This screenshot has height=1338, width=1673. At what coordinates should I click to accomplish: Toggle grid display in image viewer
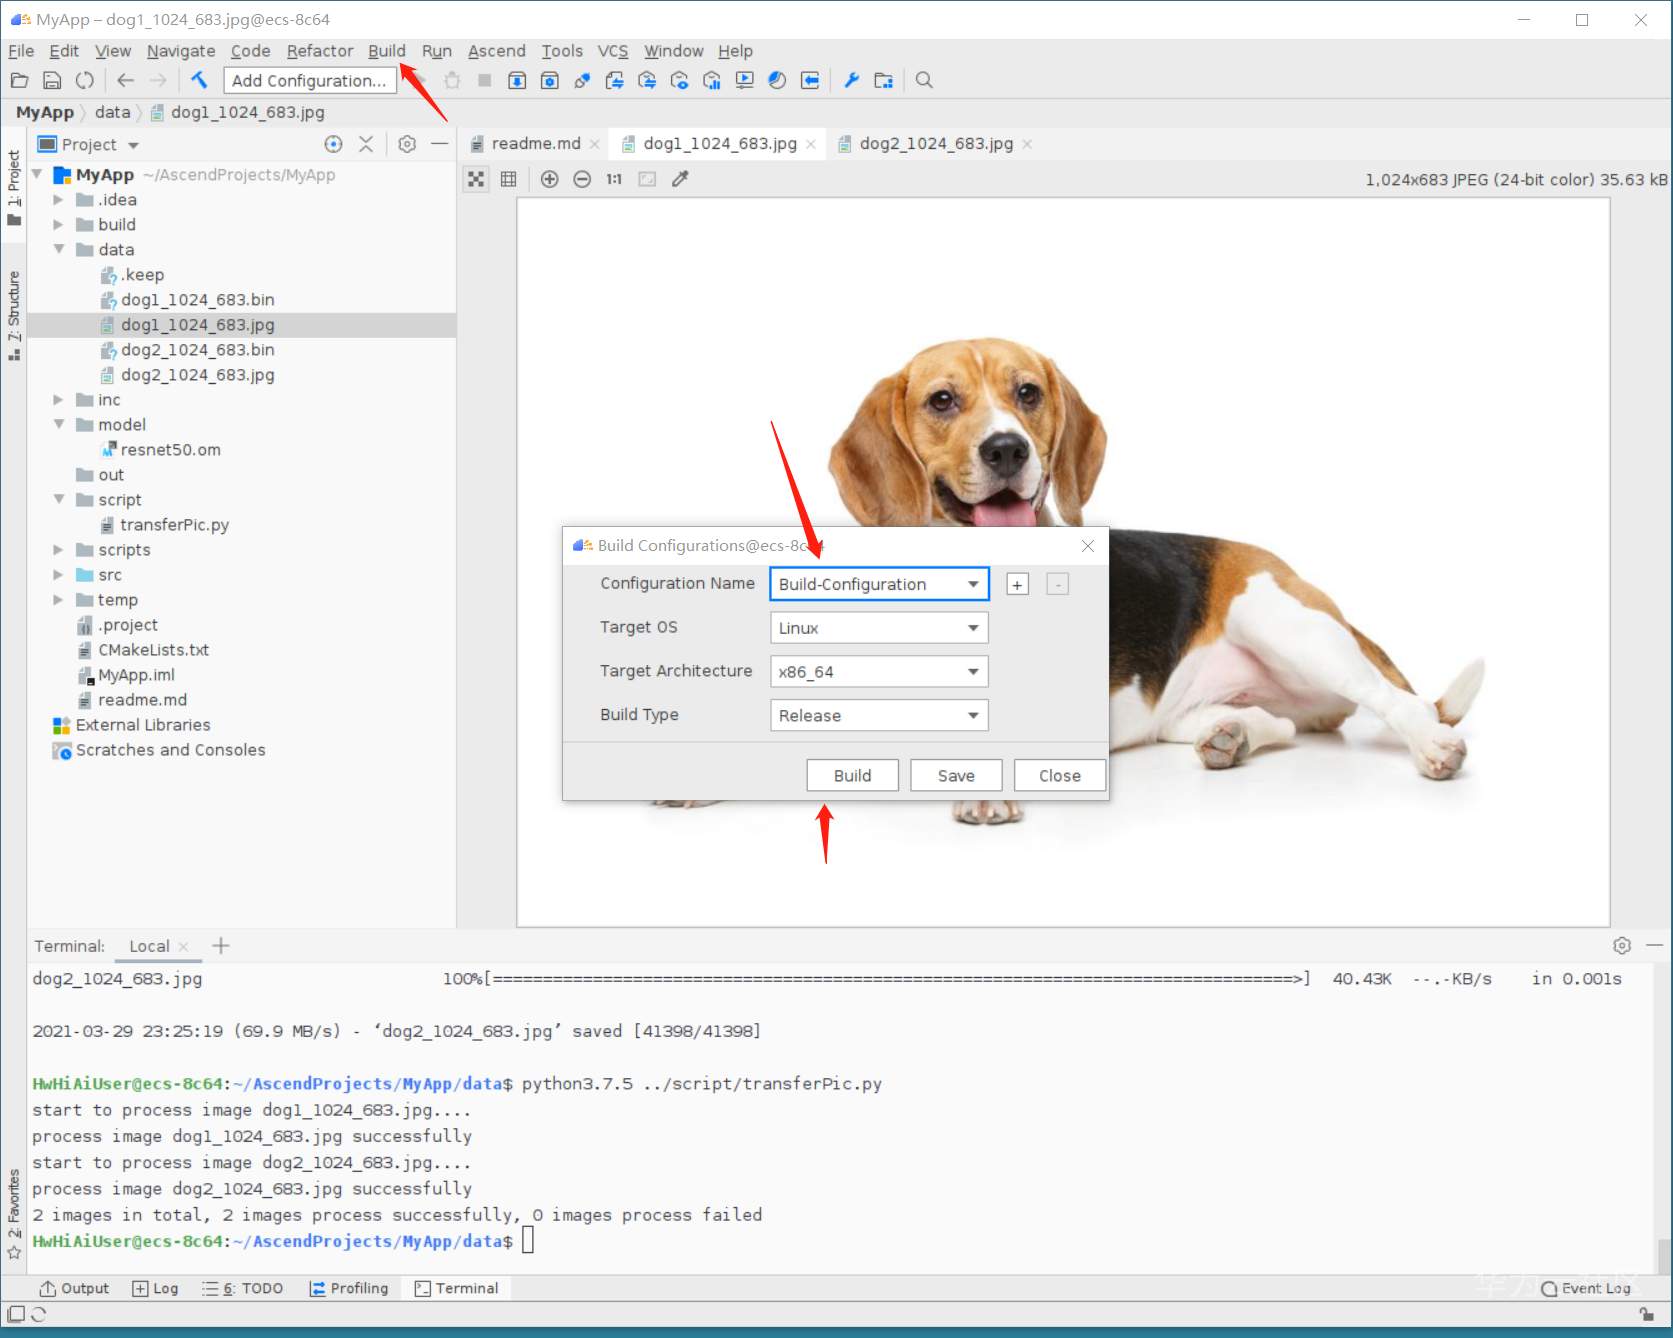pos(508,179)
